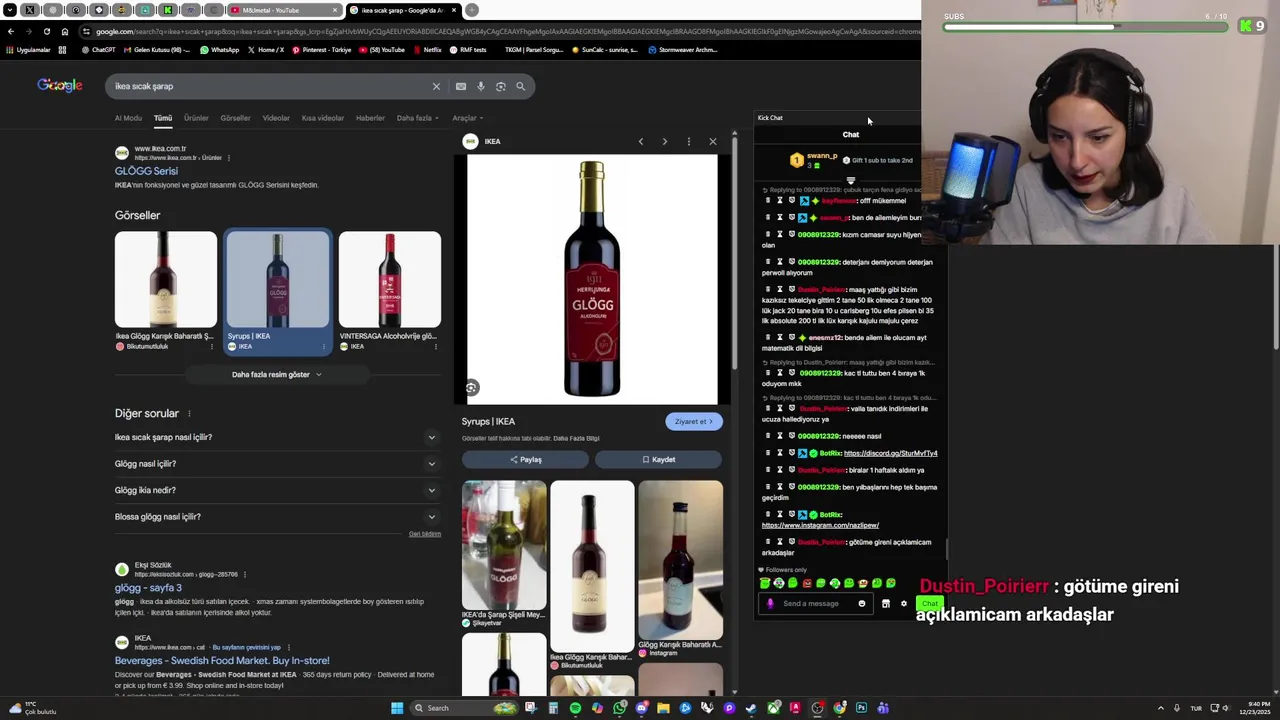This screenshot has width=1280, height=720.
Task: Open ChatGPT bookmark
Action: tap(98, 49)
